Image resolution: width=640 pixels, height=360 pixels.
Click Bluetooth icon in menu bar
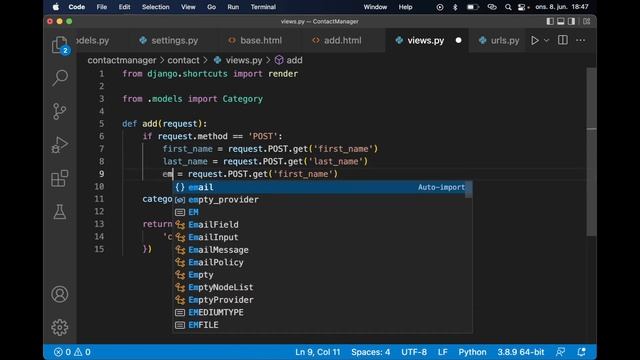click(455, 7)
